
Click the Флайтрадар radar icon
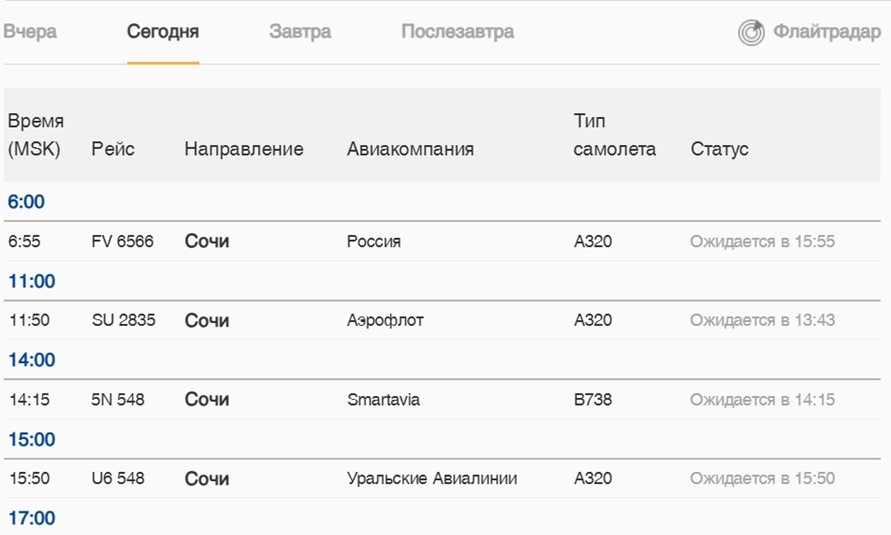click(751, 32)
